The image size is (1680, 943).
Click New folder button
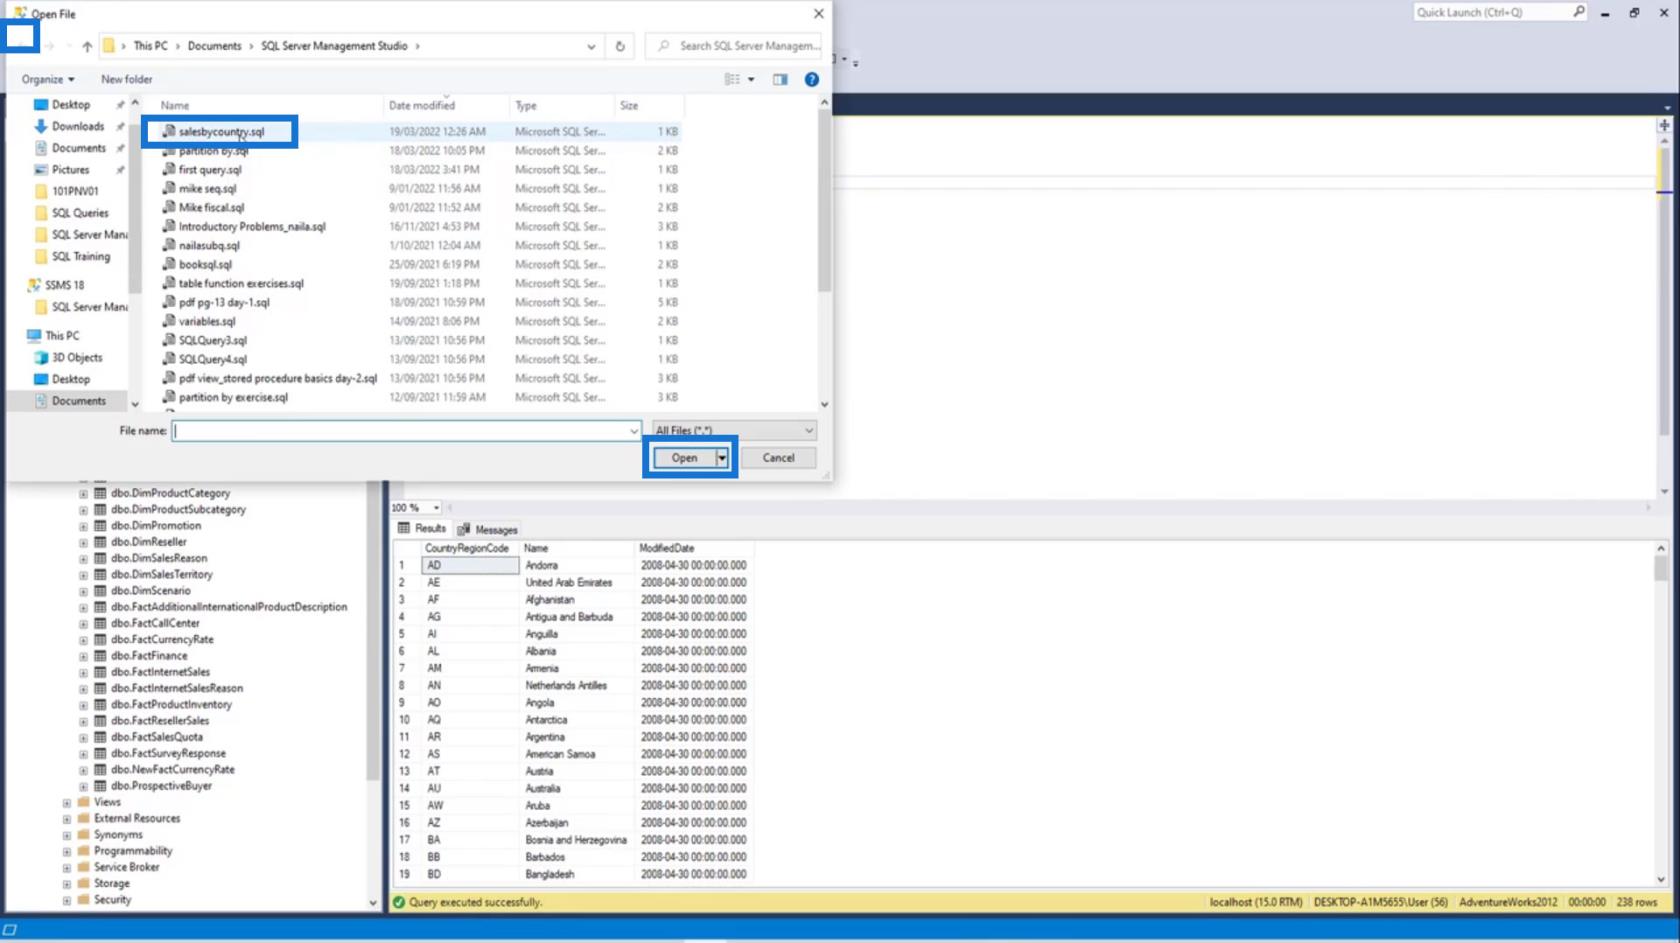127,79
